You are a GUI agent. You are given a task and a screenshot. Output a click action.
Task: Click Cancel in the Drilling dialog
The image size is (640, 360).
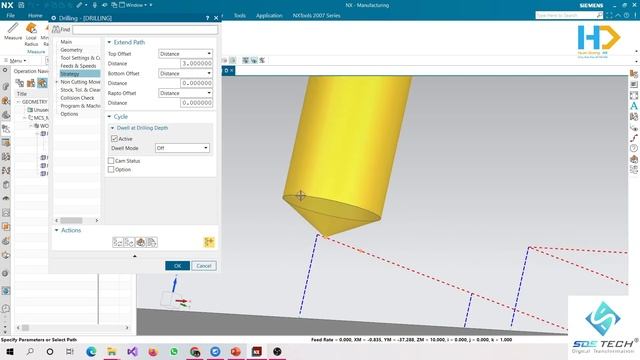pos(204,266)
